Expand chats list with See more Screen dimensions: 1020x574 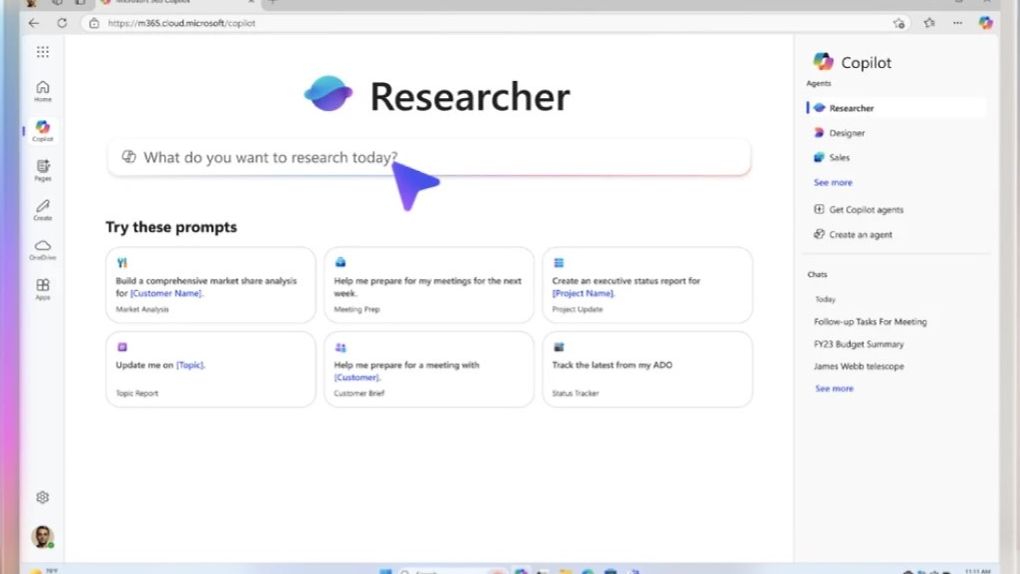[834, 388]
